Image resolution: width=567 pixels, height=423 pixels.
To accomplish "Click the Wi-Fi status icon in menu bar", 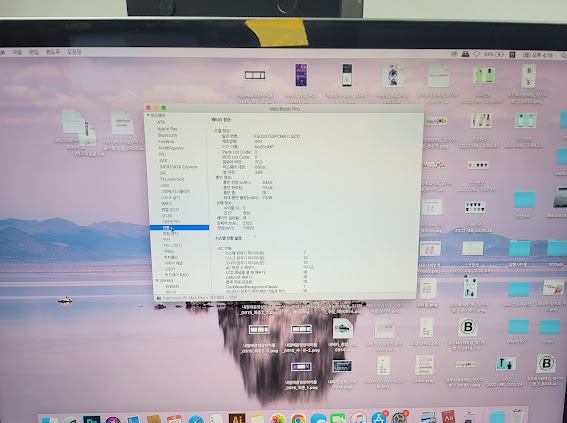I will (477, 54).
